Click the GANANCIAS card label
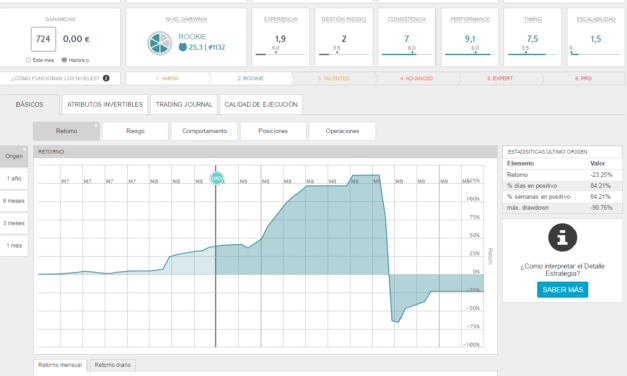627x376 pixels. pos(60,19)
